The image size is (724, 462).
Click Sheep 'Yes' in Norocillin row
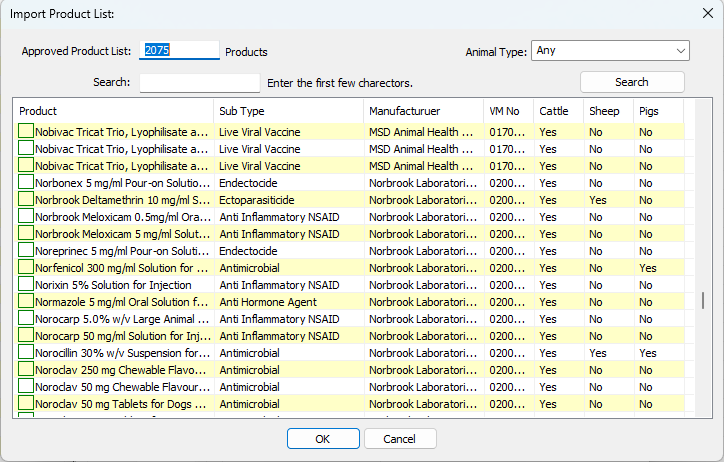tap(597, 353)
